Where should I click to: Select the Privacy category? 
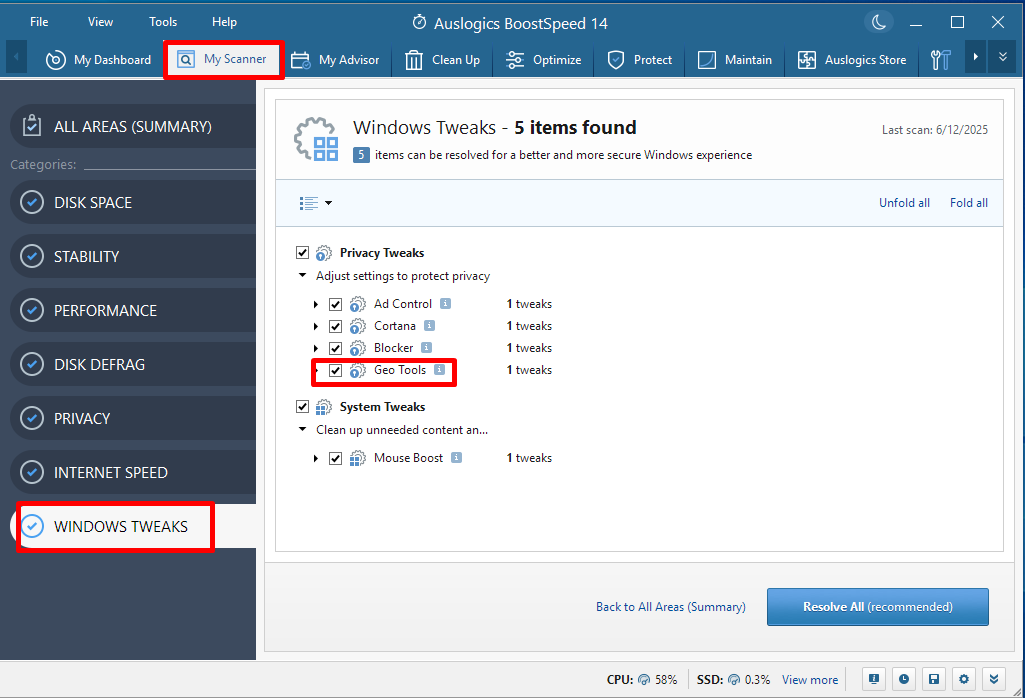133,418
